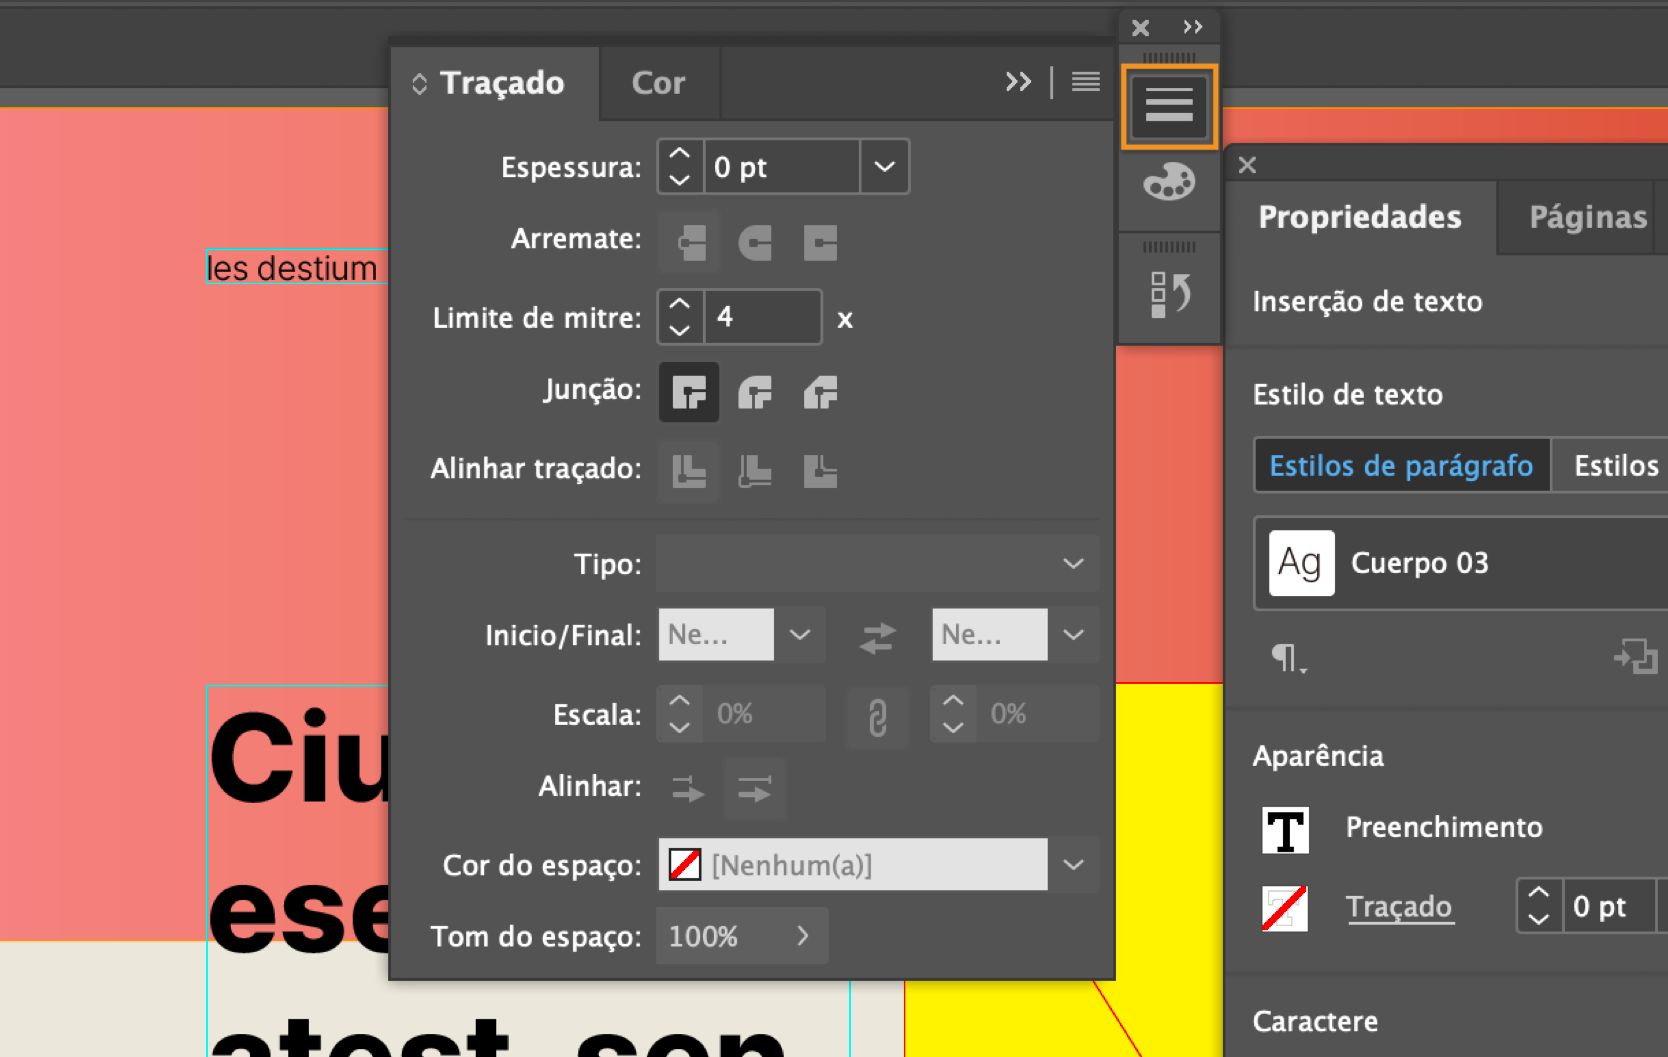Click the Traçado stroke none swatch
The width and height of the screenshot is (1668, 1057).
pos(1285,908)
